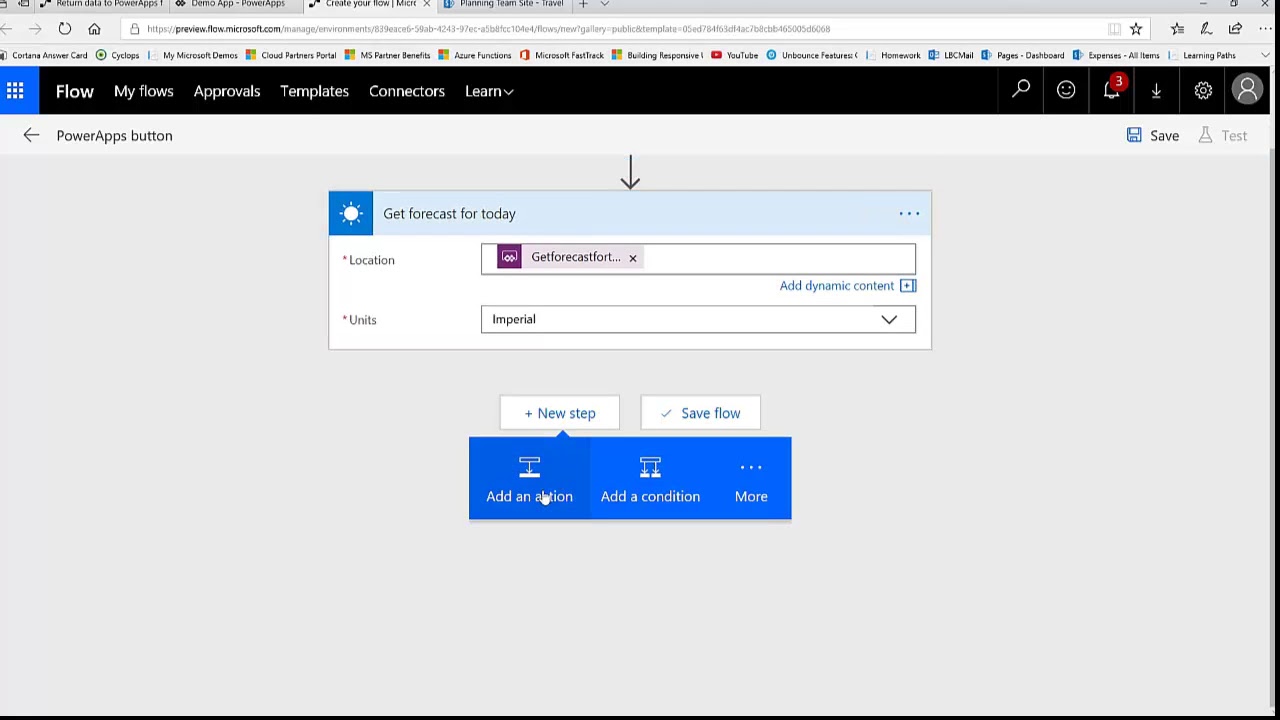
Task: Expand the Learn menu
Action: coord(489,91)
